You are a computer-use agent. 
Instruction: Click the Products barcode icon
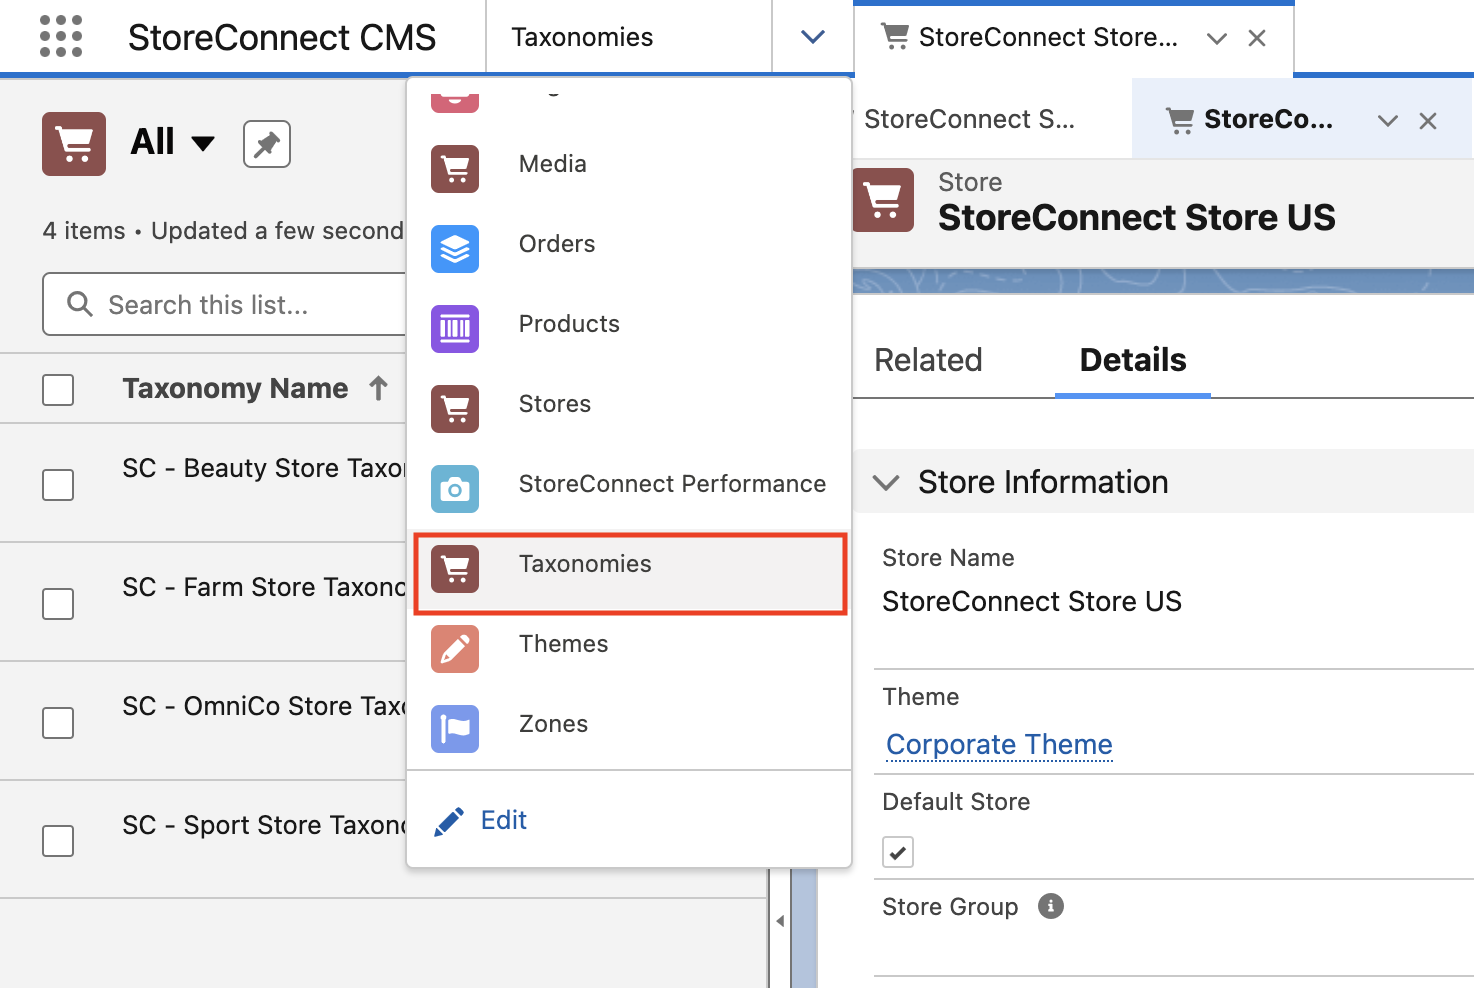click(455, 329)
